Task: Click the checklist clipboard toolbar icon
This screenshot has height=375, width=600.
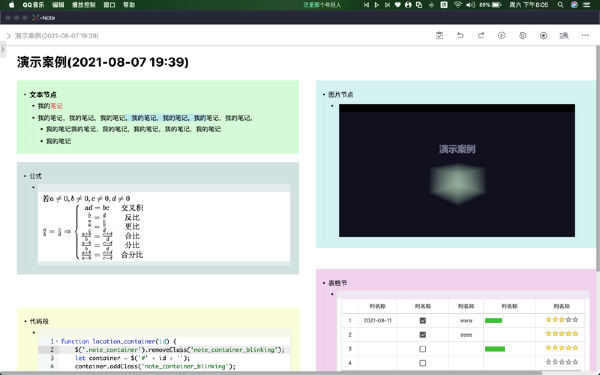Action: click(x=439, y=36)
